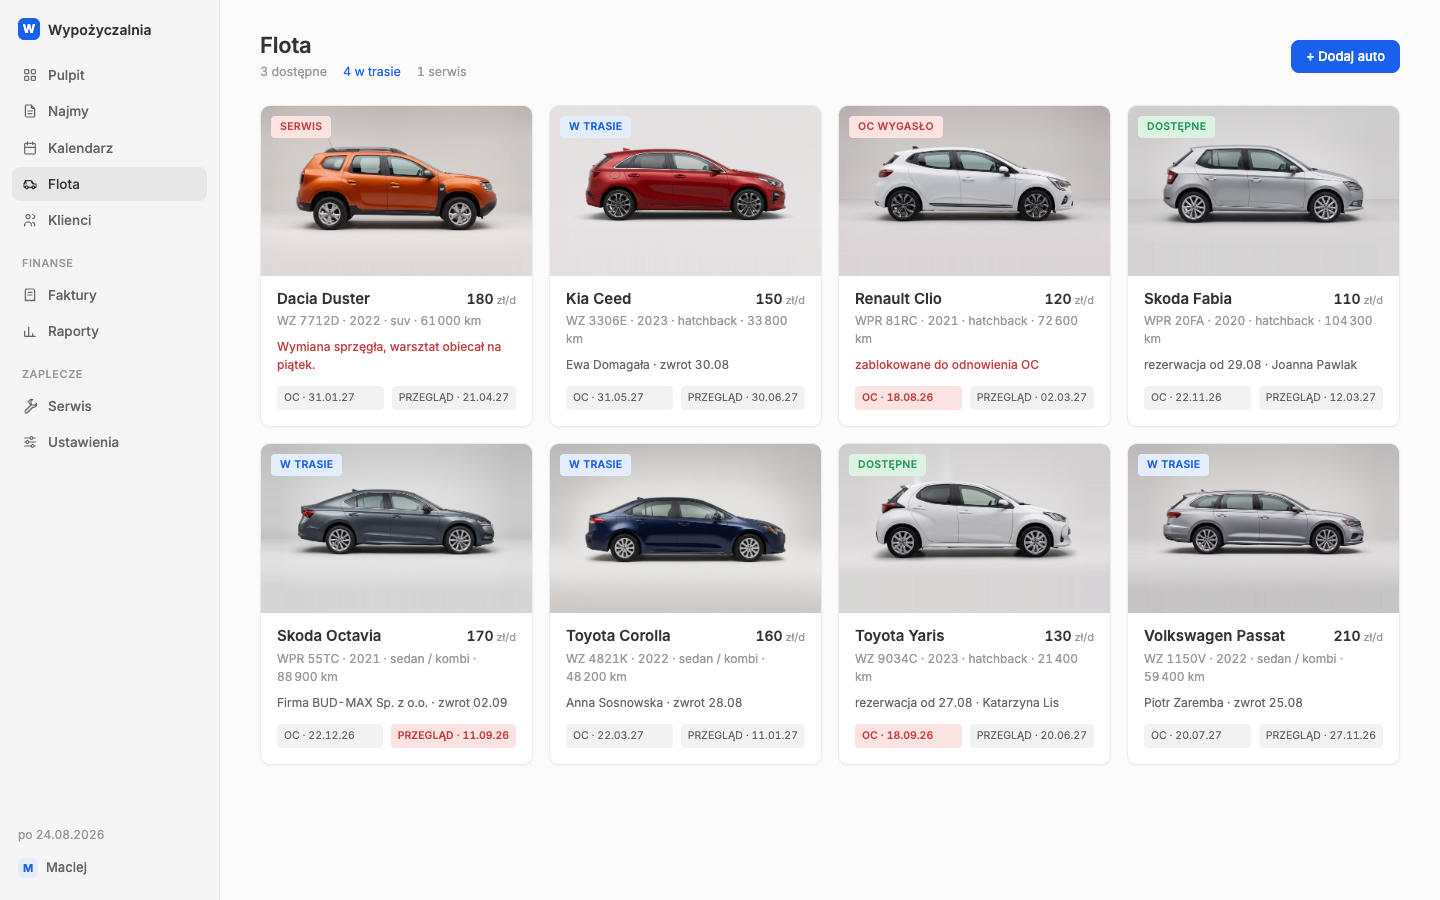Viewport: 1440px width, 900px height.
Task: Click the Flota car icon
Action: point(30,184)
